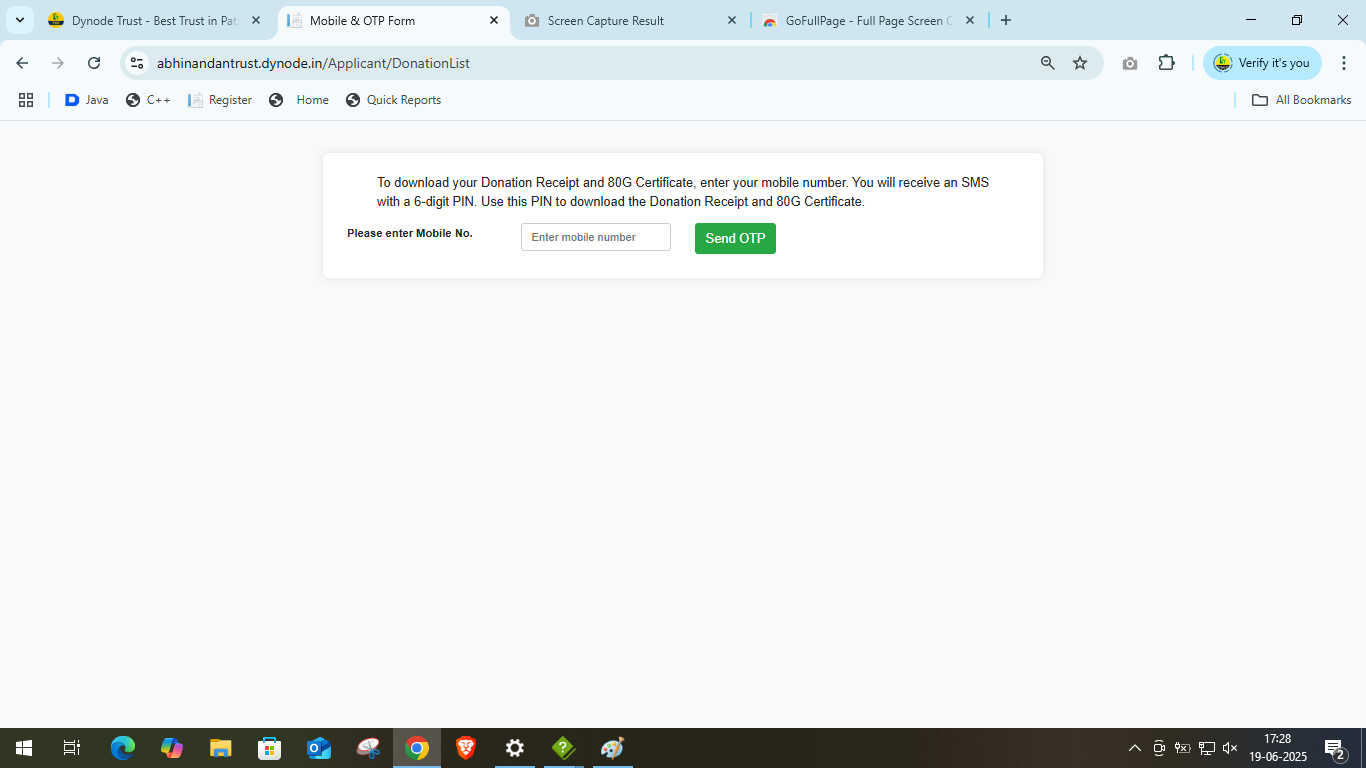Open the page zoom magnifier icon
The image size is (1366, 768).
click(1047, 63)
